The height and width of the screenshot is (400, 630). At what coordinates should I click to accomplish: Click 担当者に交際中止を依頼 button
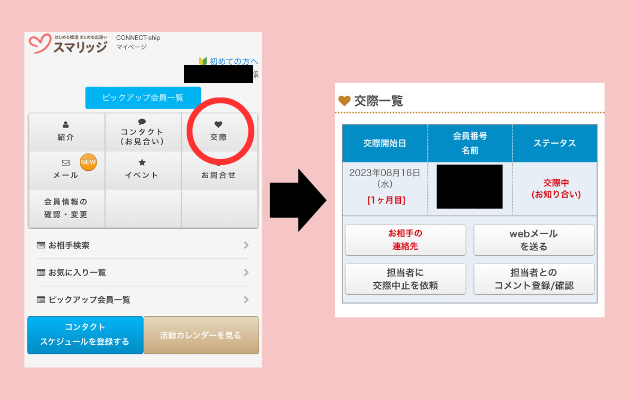pos(405,279)
